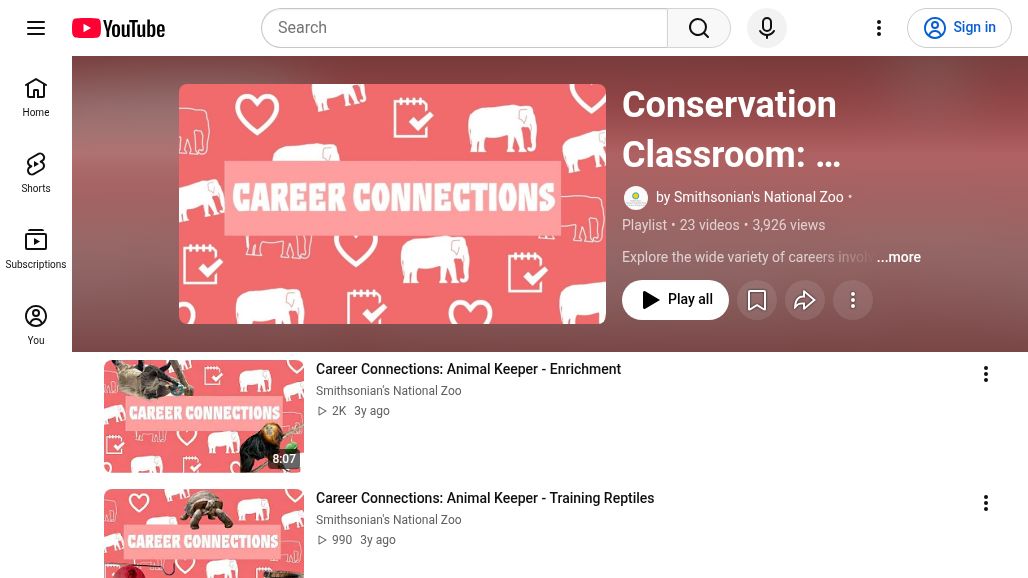Viewport: 1028px width, 578px height.
Task: Open the Training Reptiles video thumbnail
Action: (x=204, y=533)
